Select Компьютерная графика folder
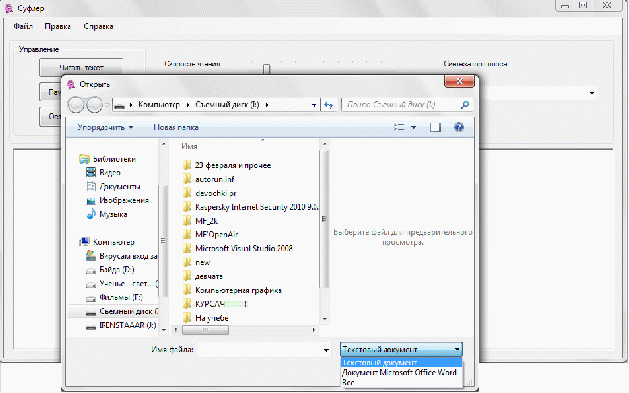This screenshot has width=629, height=393. (x=232, y=290)
